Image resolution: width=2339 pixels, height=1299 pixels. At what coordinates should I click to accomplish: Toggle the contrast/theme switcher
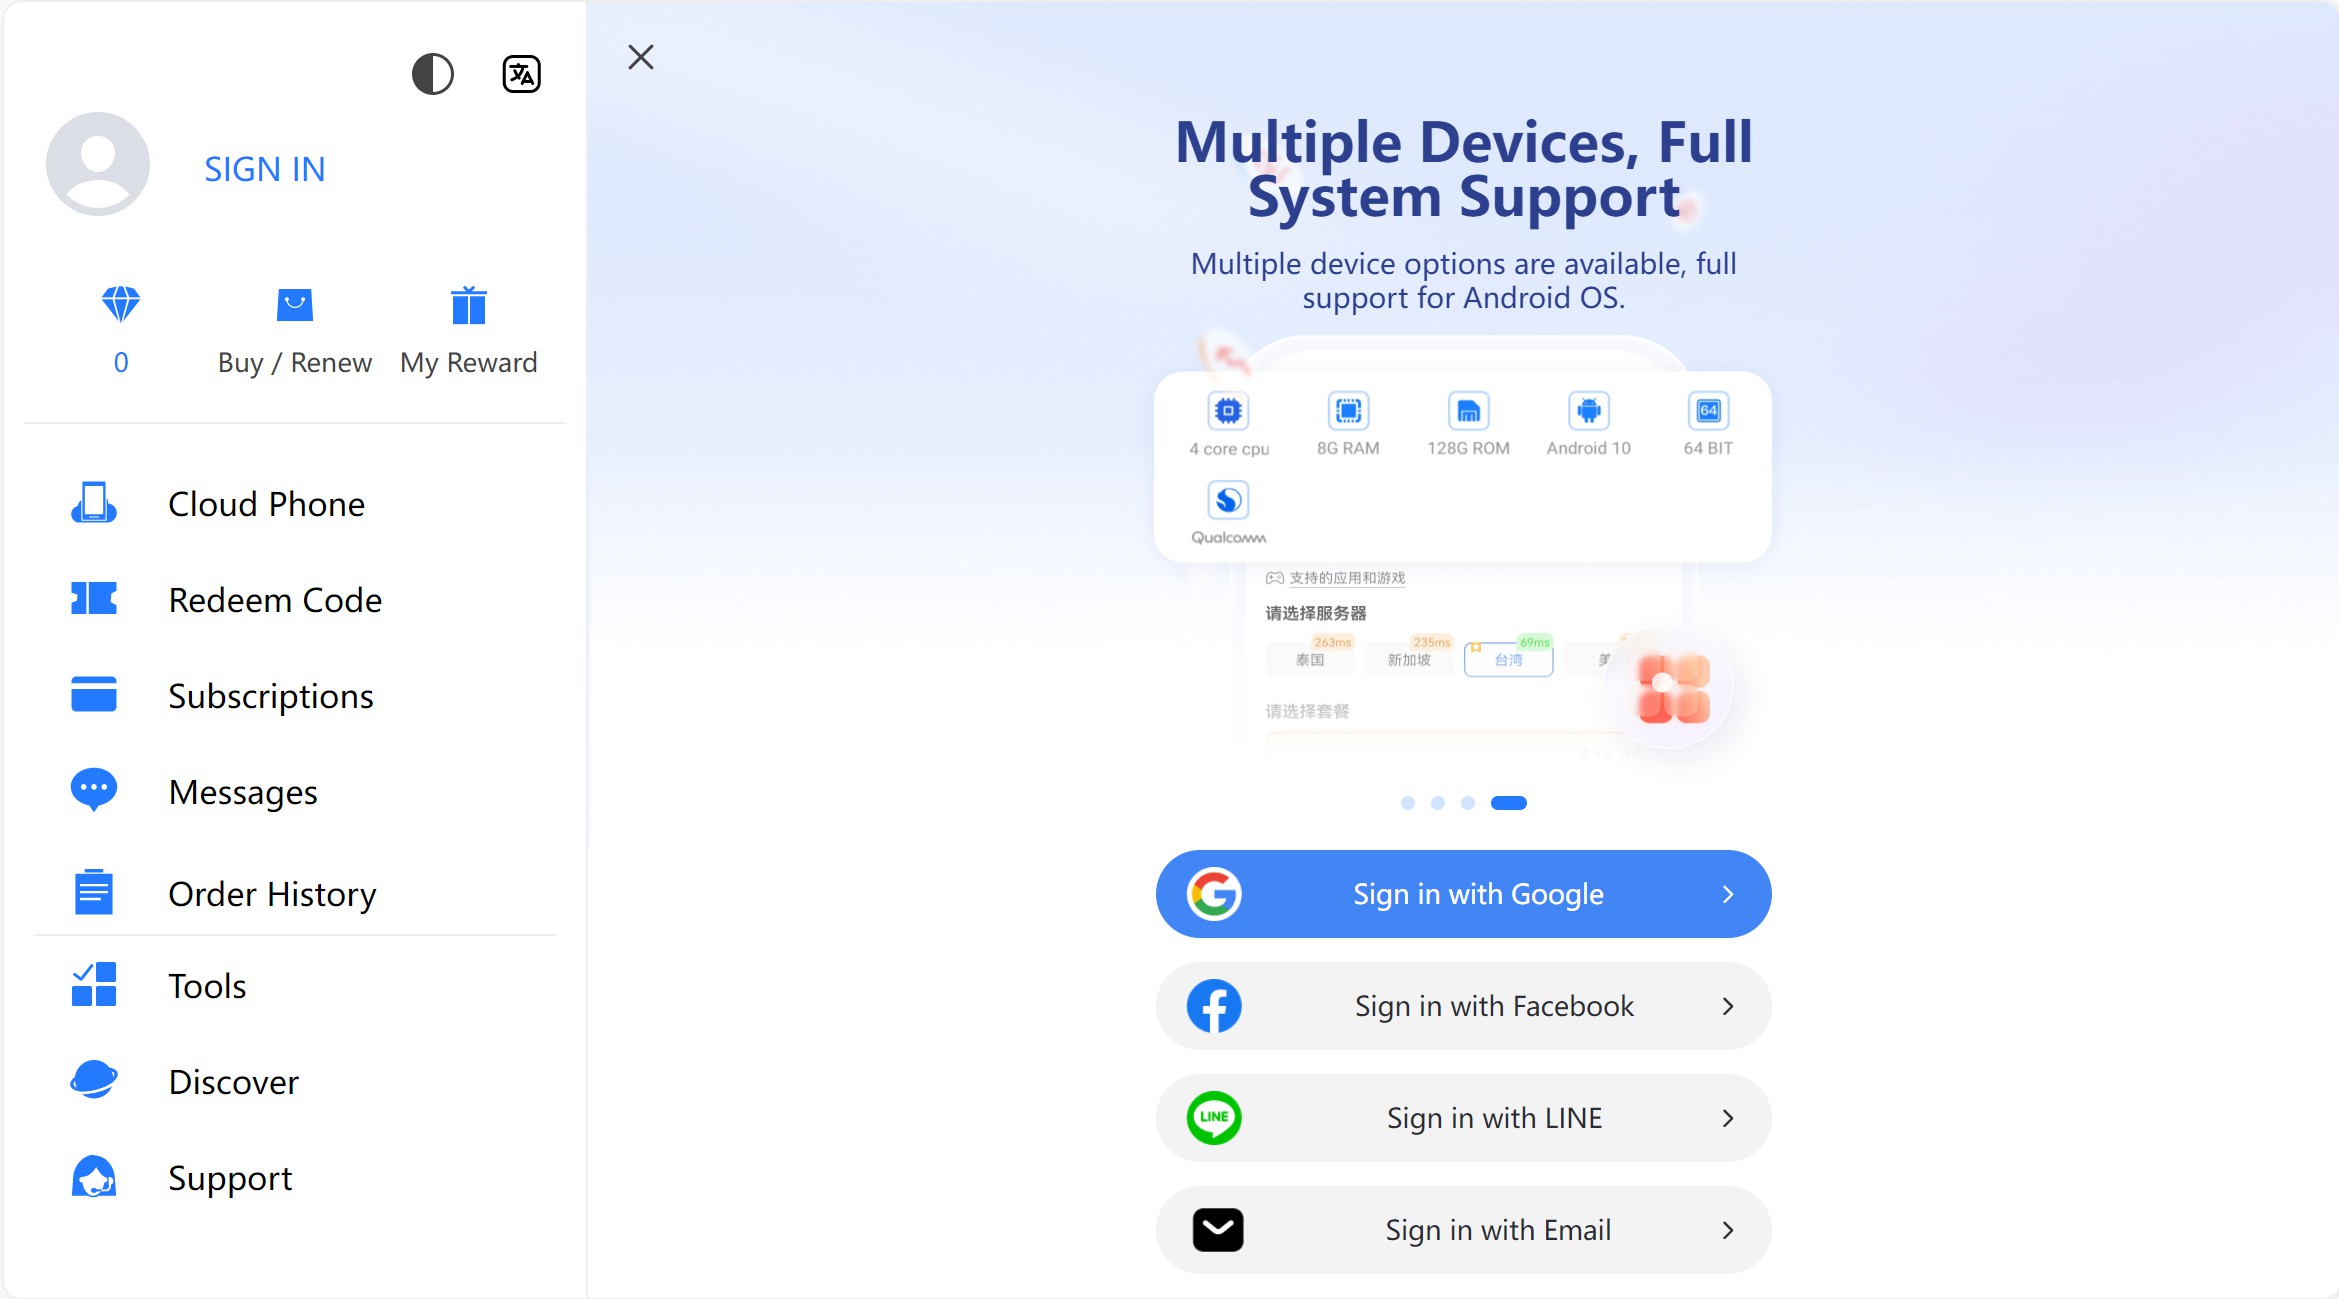pos(430,72)
